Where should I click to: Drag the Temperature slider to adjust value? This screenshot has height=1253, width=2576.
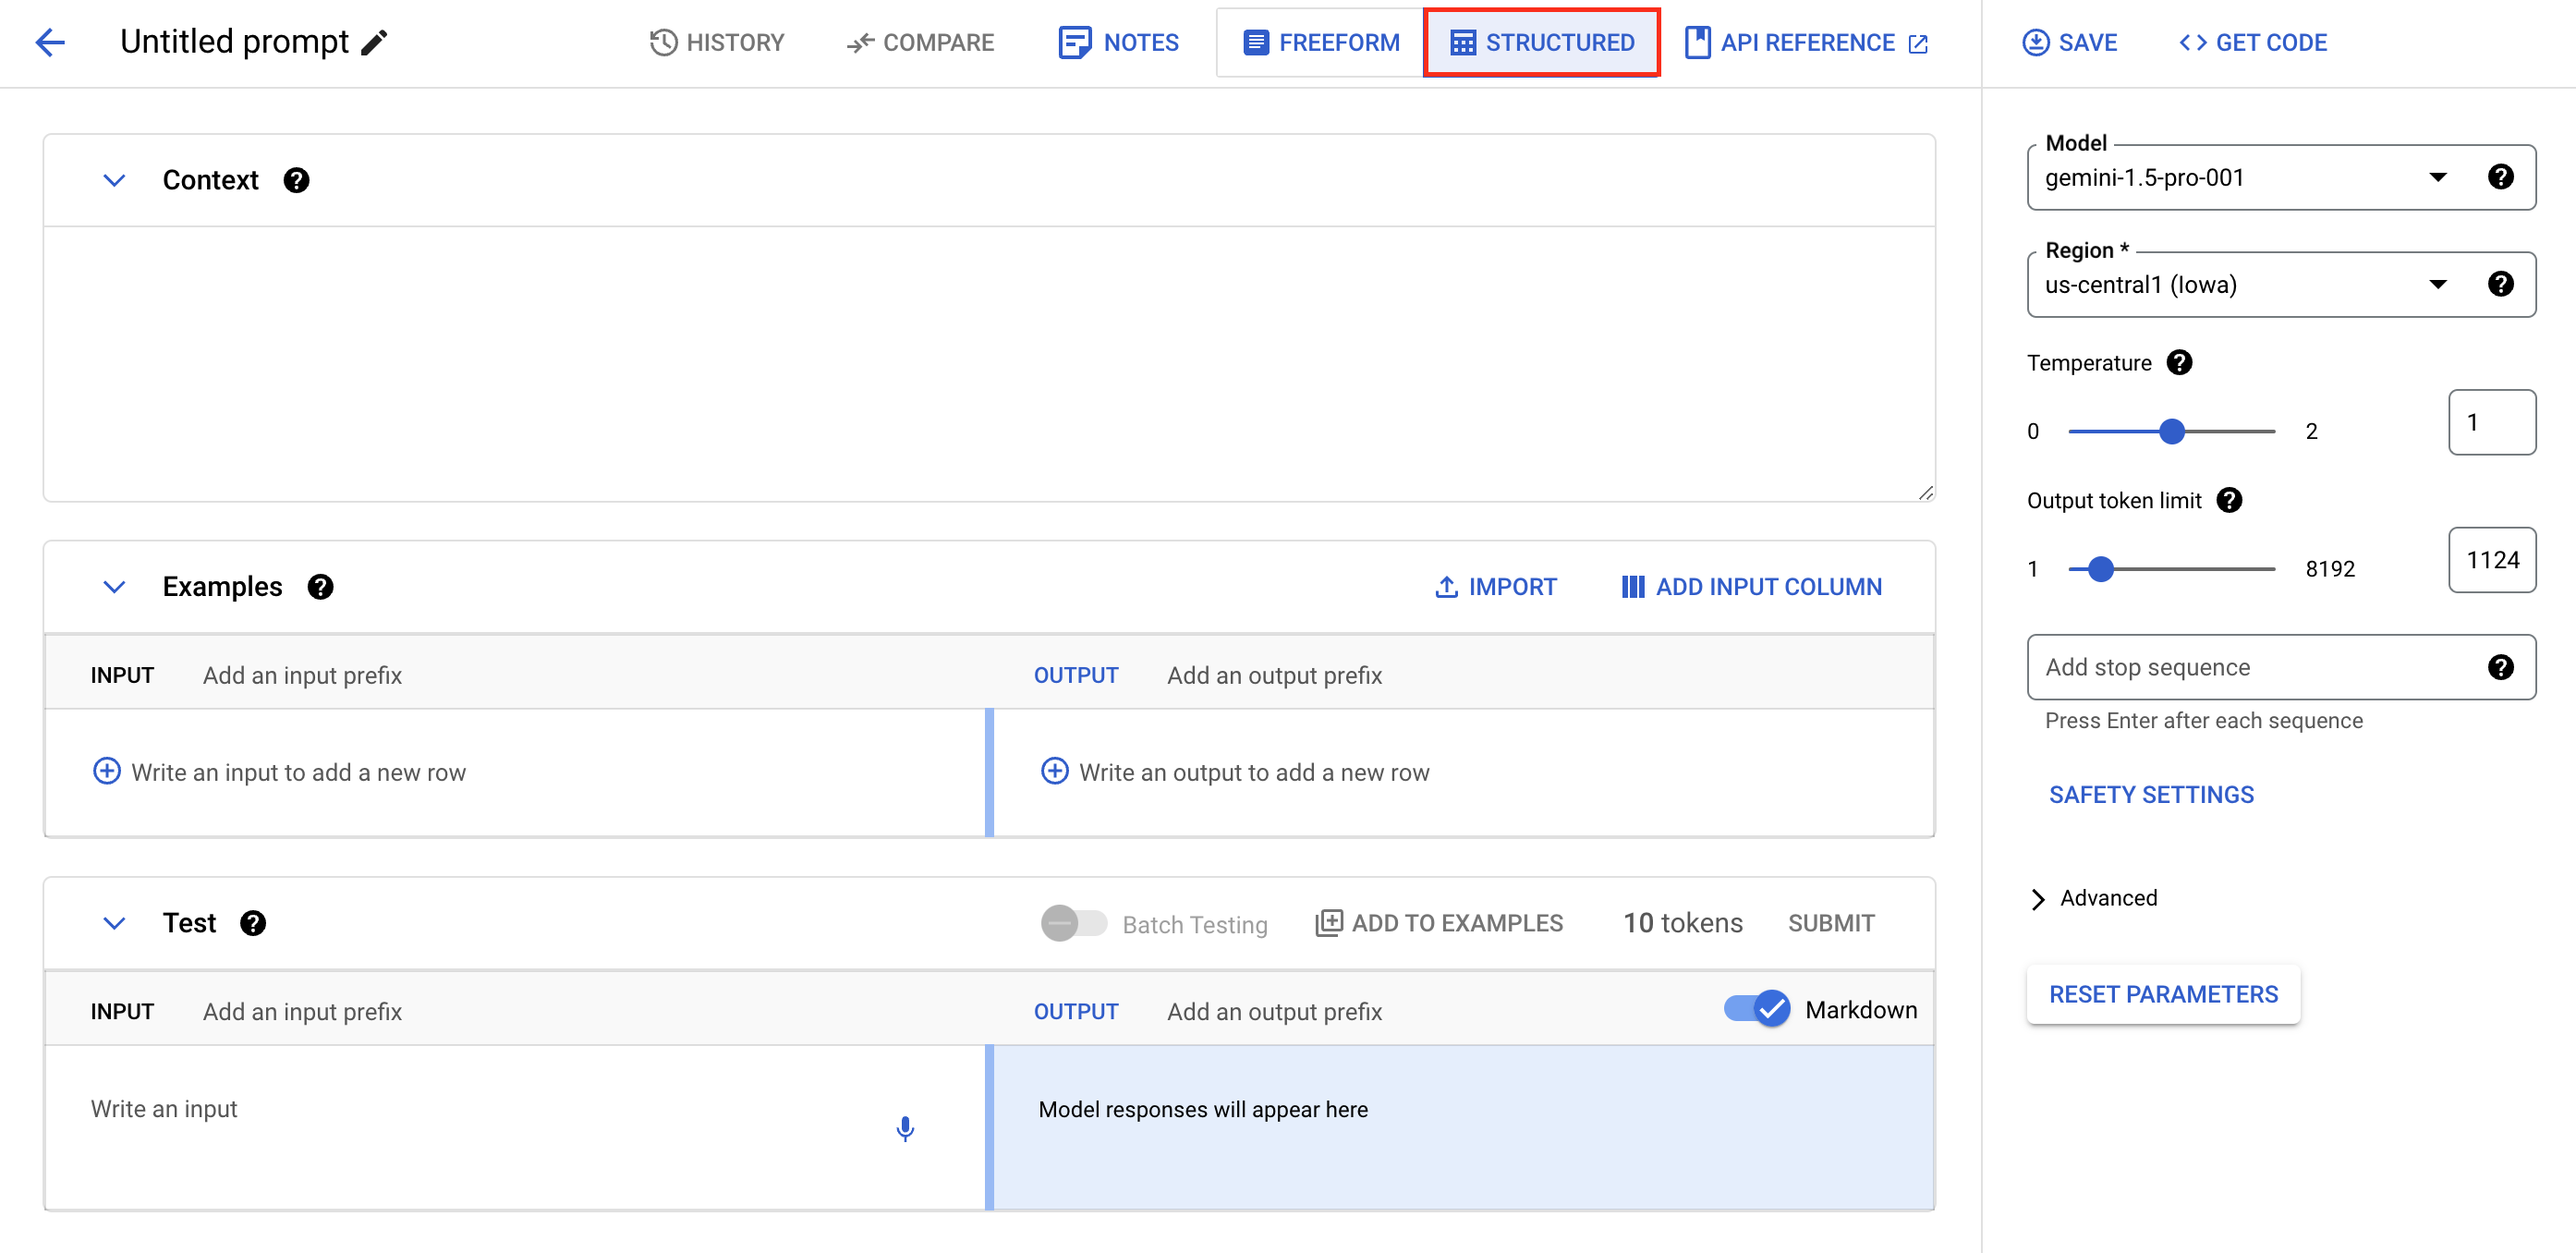click(x=2170, y=431)
